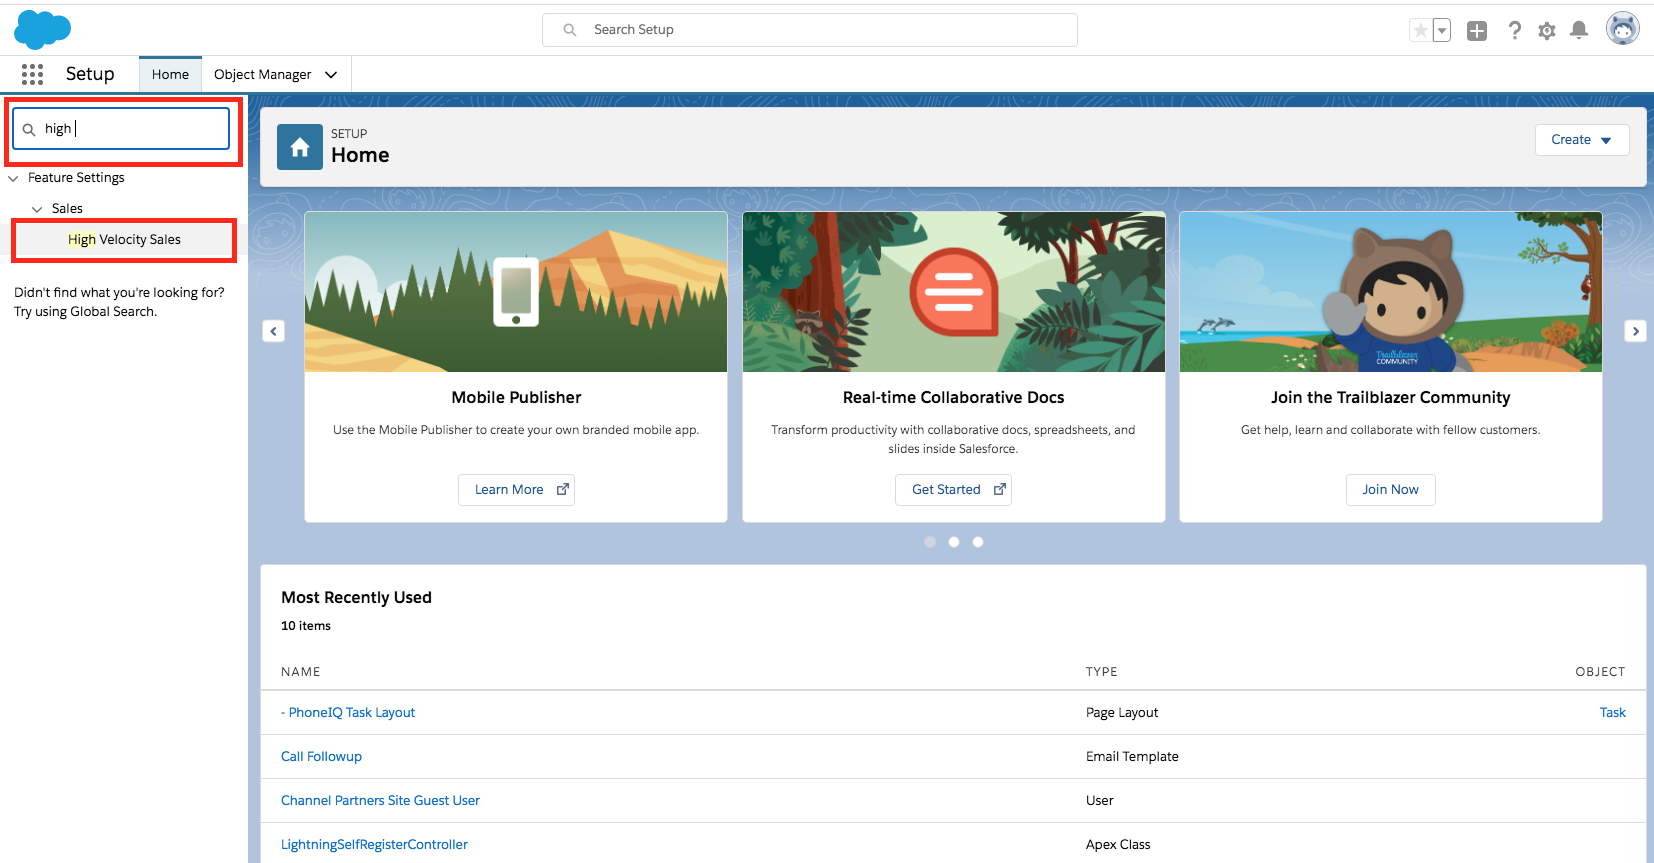
Task: Click the 'User' type cell
Action: click(x=1100, y=801)
